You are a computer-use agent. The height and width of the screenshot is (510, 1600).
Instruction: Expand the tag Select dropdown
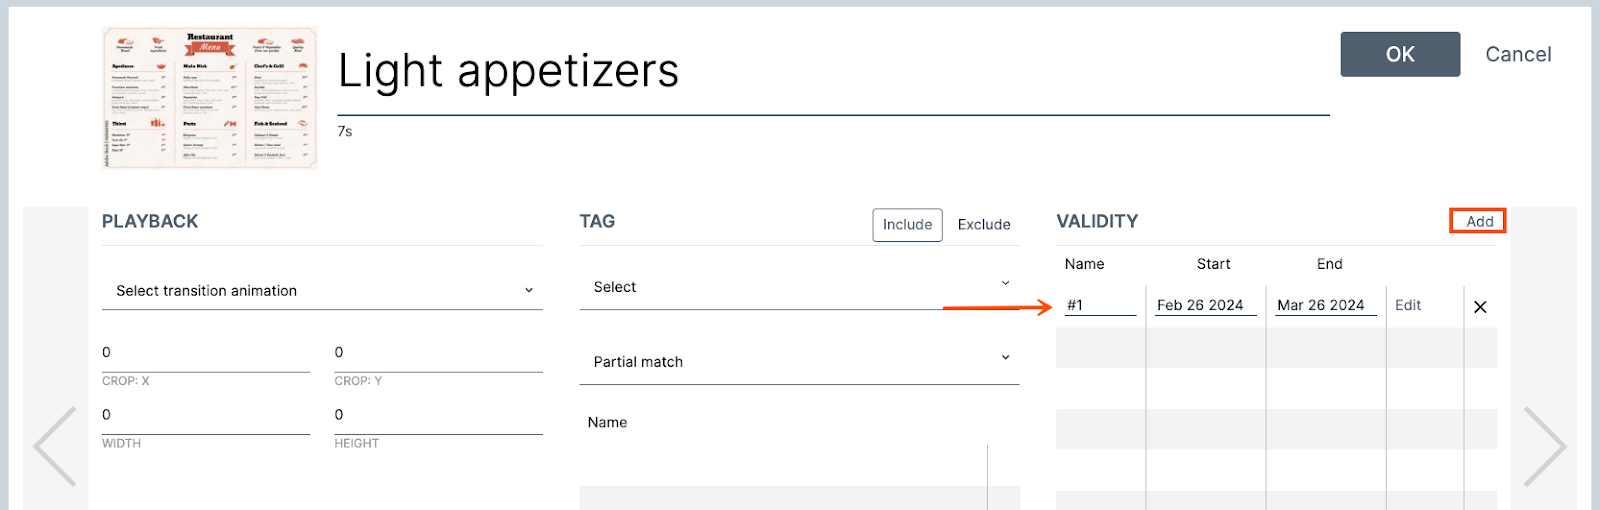point(799,287)
